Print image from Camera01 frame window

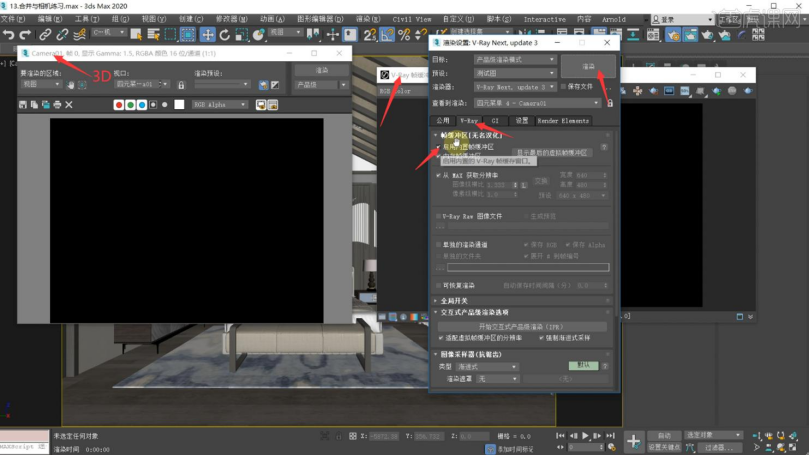click(57, 105)
